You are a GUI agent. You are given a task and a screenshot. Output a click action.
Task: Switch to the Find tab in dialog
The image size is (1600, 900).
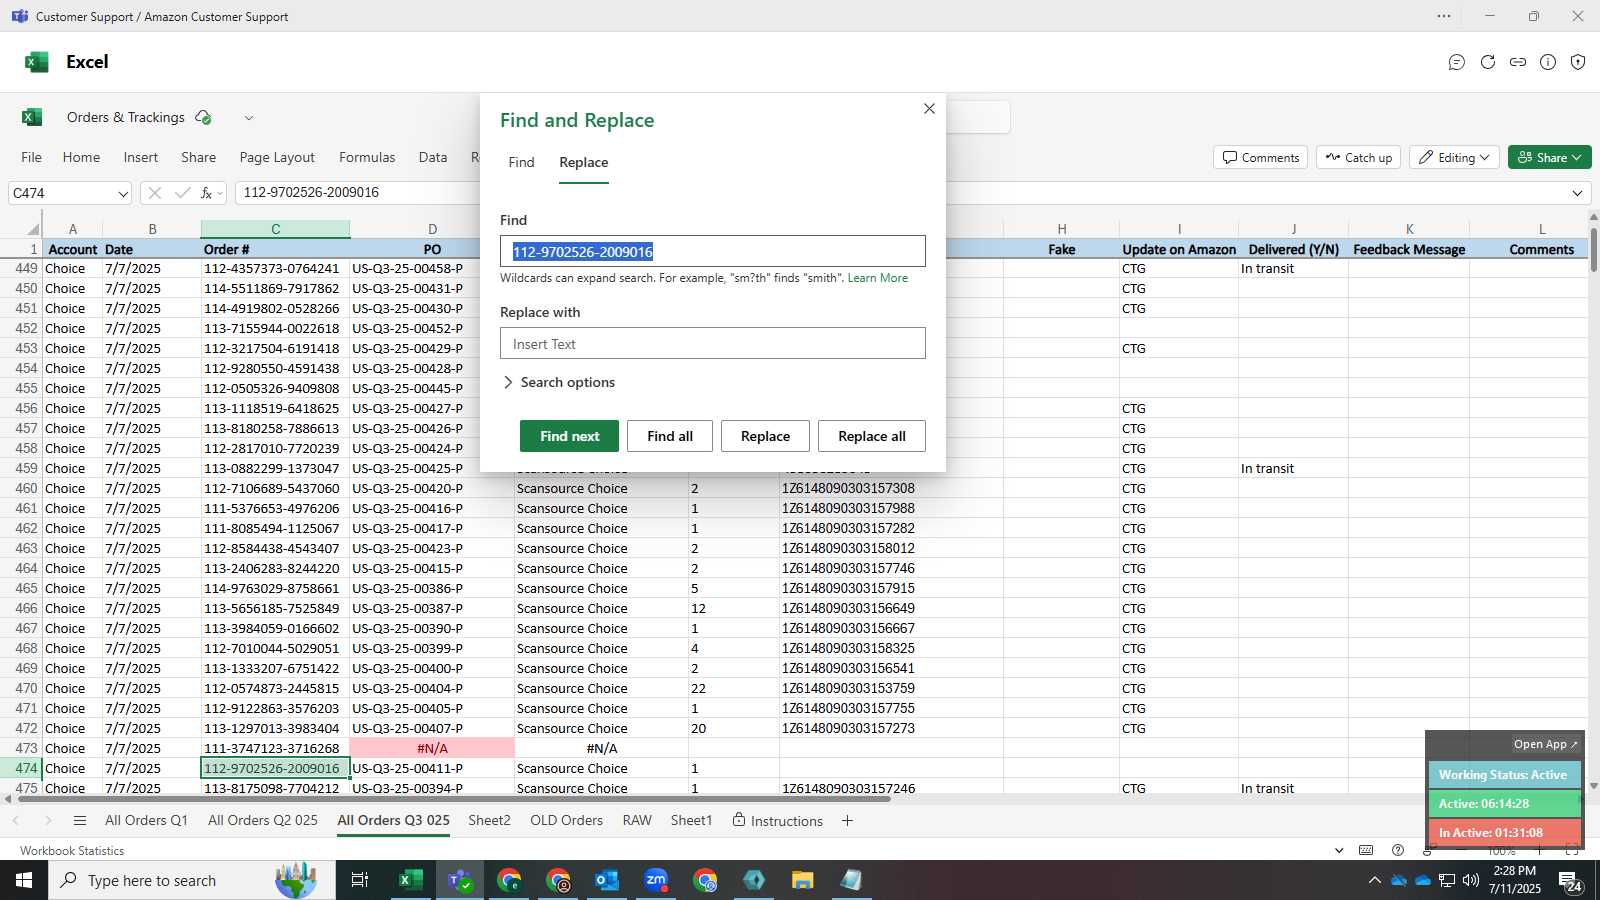click(x=521, y=162)
